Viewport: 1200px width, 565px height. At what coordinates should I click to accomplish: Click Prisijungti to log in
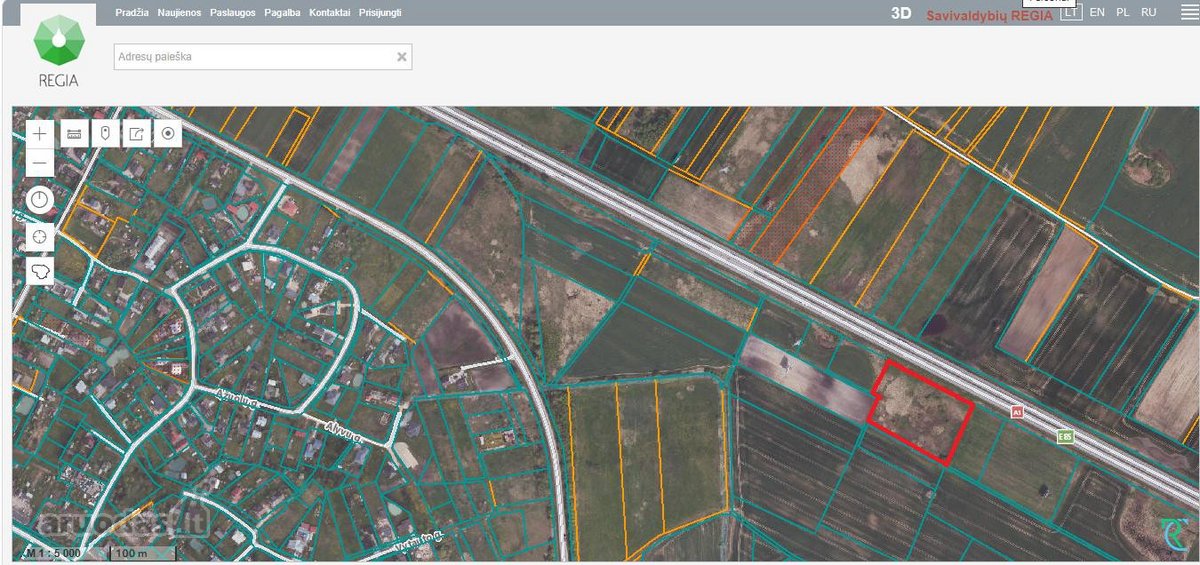(382, 13)
